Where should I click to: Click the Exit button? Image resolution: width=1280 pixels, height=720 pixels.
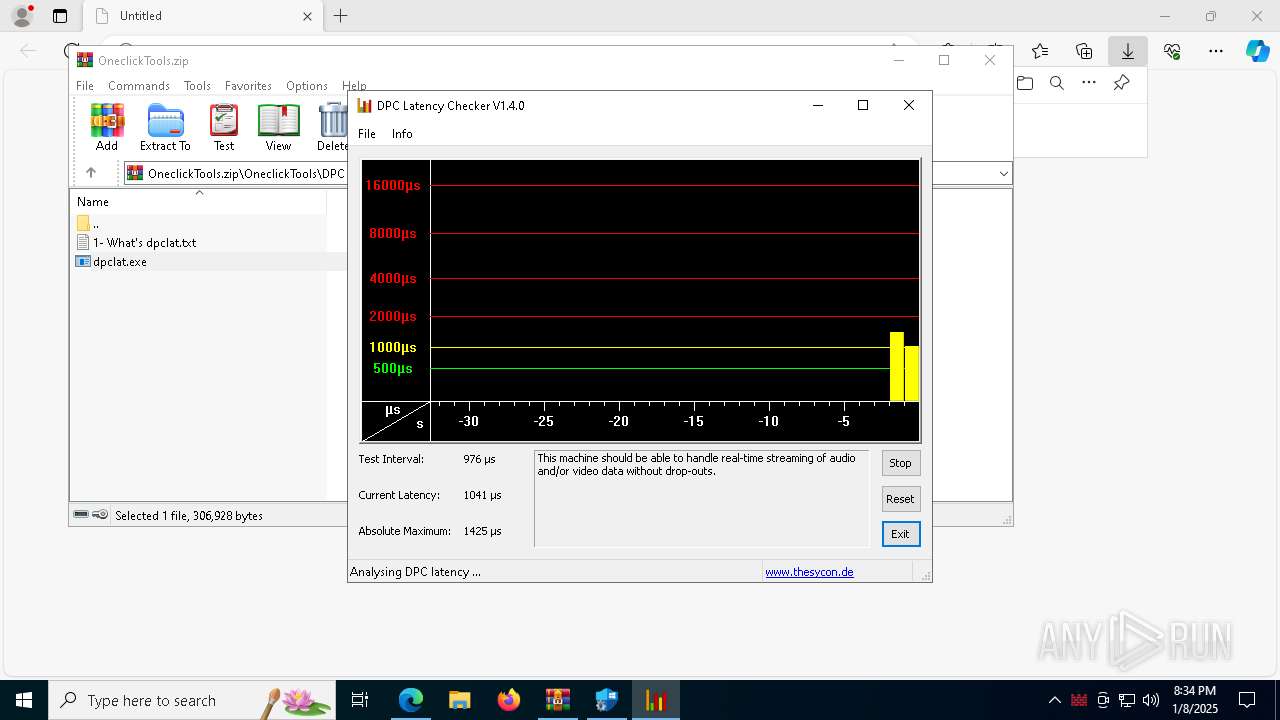pyautogui.click(x=900, y=534)
